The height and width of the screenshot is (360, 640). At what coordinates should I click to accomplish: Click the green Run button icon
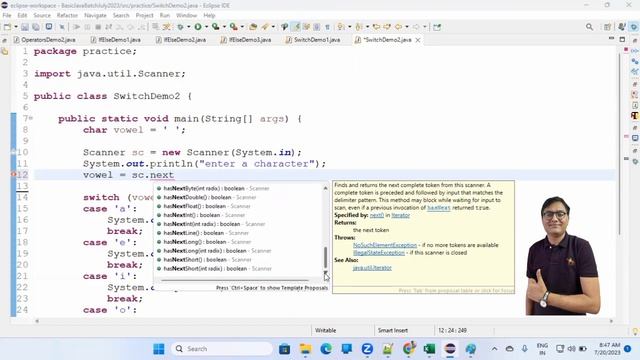click(198, 27)
